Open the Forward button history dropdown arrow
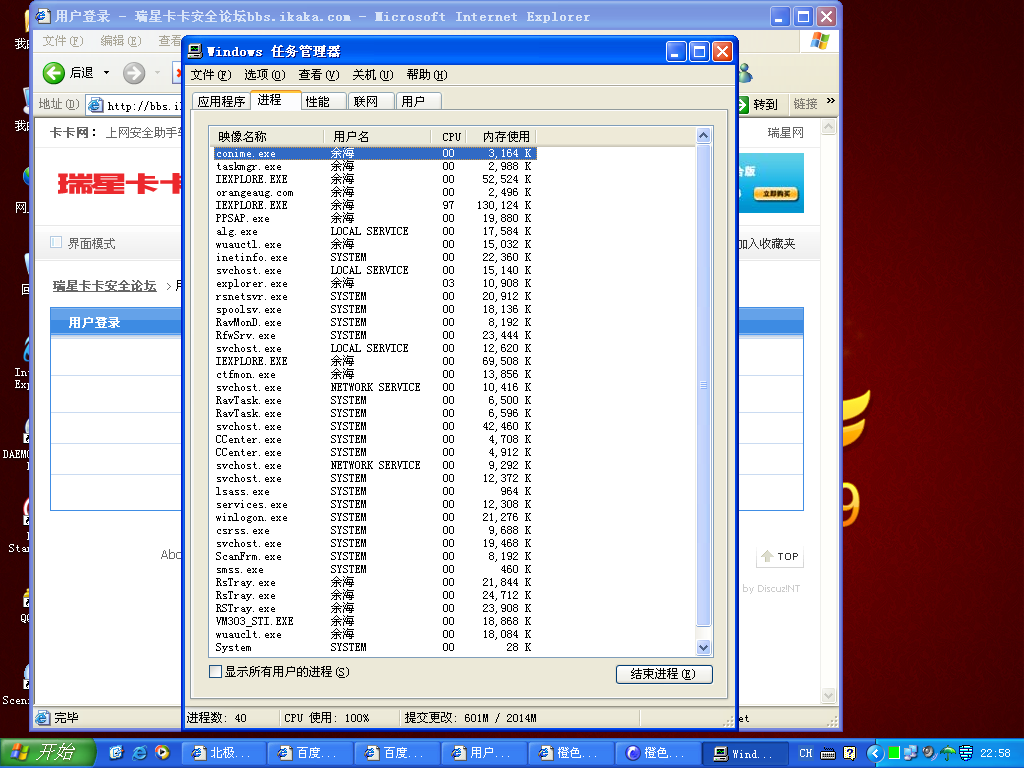This screenshot has height=768, width=1024. (157, 72)
